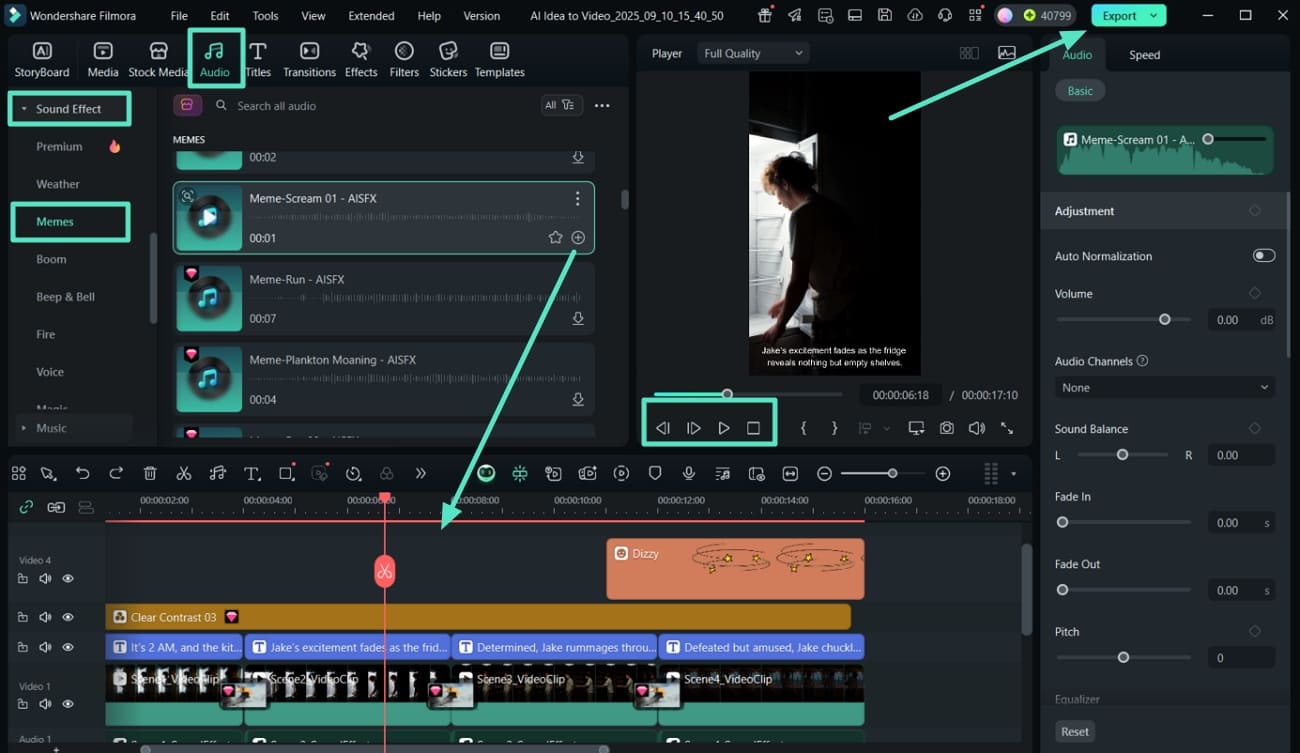1300x753 pixels.
Task: Lock the Video 4 track
Action: pos(23,579)
